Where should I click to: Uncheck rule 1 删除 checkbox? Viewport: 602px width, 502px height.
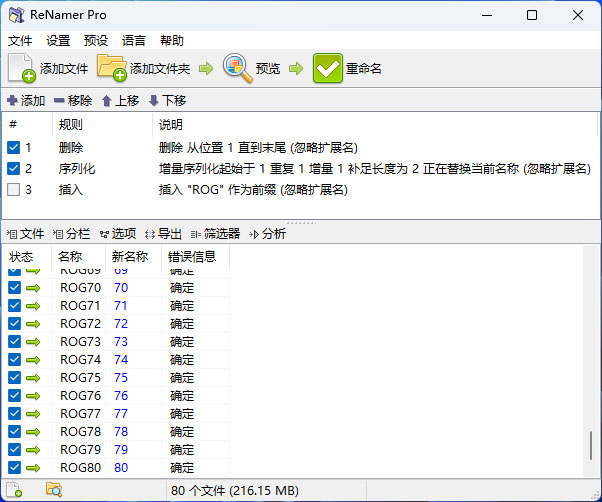[x=13, y=147]
